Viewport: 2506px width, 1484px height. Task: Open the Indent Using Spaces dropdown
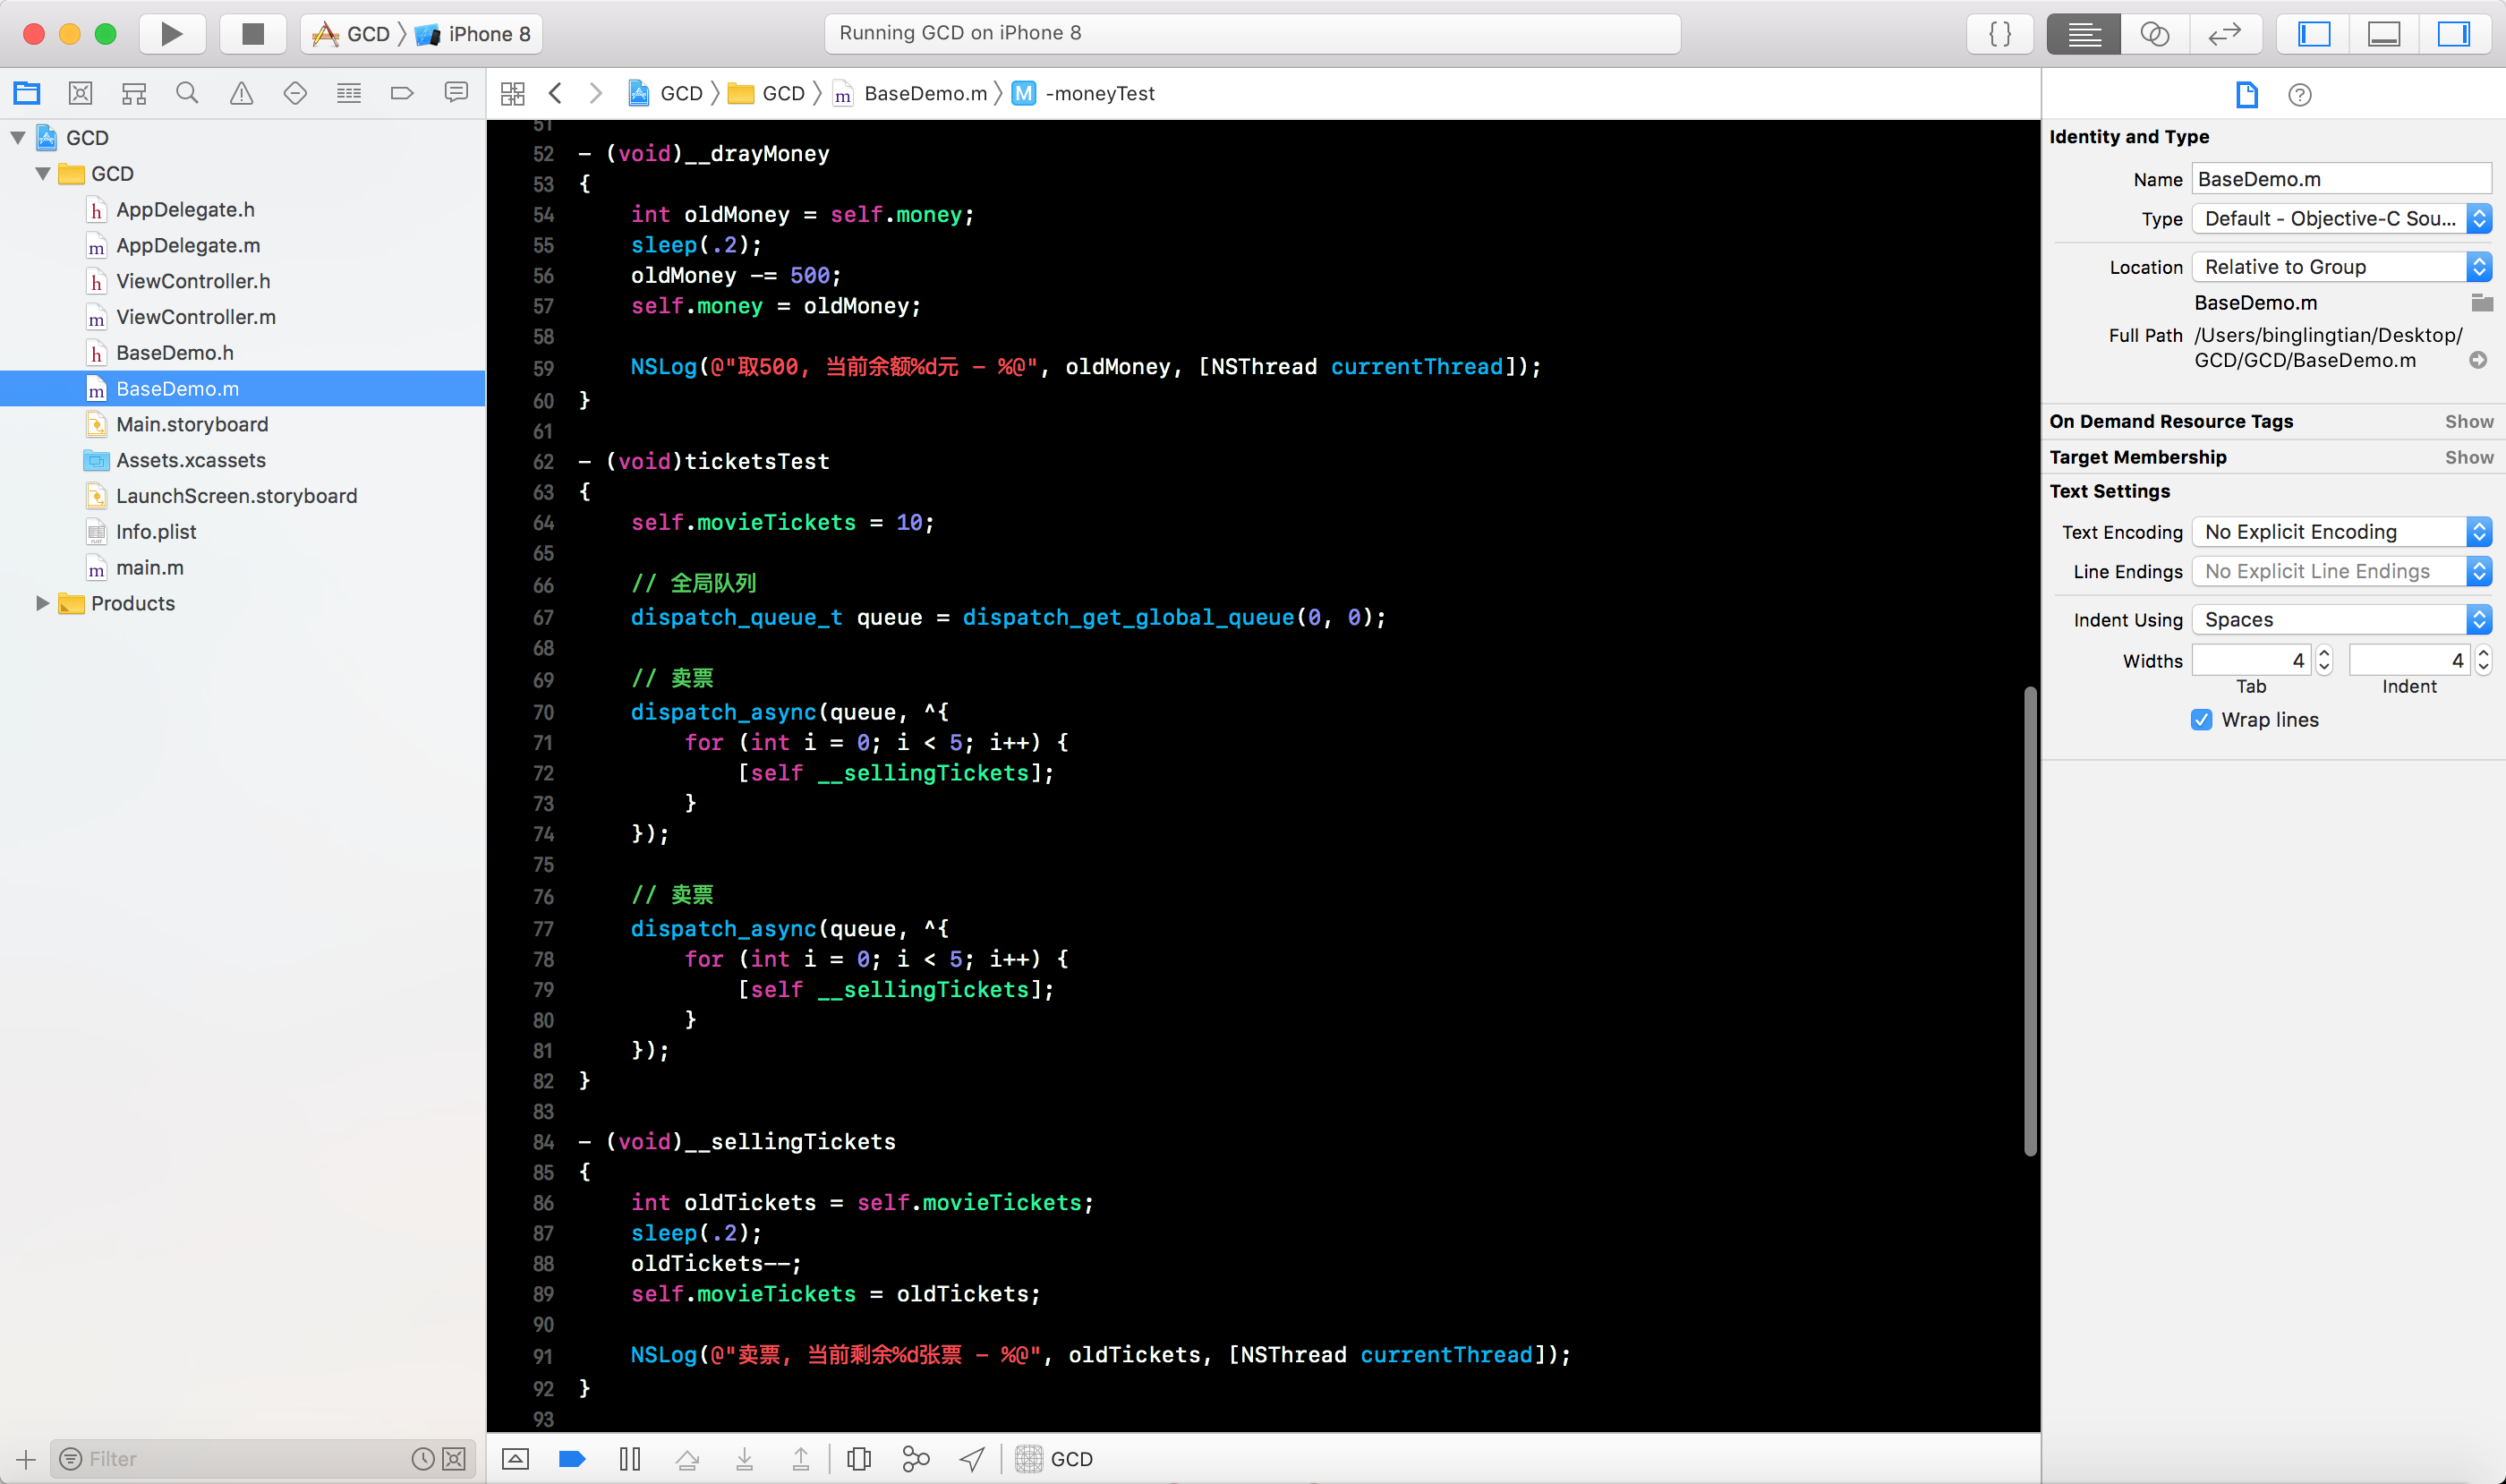[2341, 620]
